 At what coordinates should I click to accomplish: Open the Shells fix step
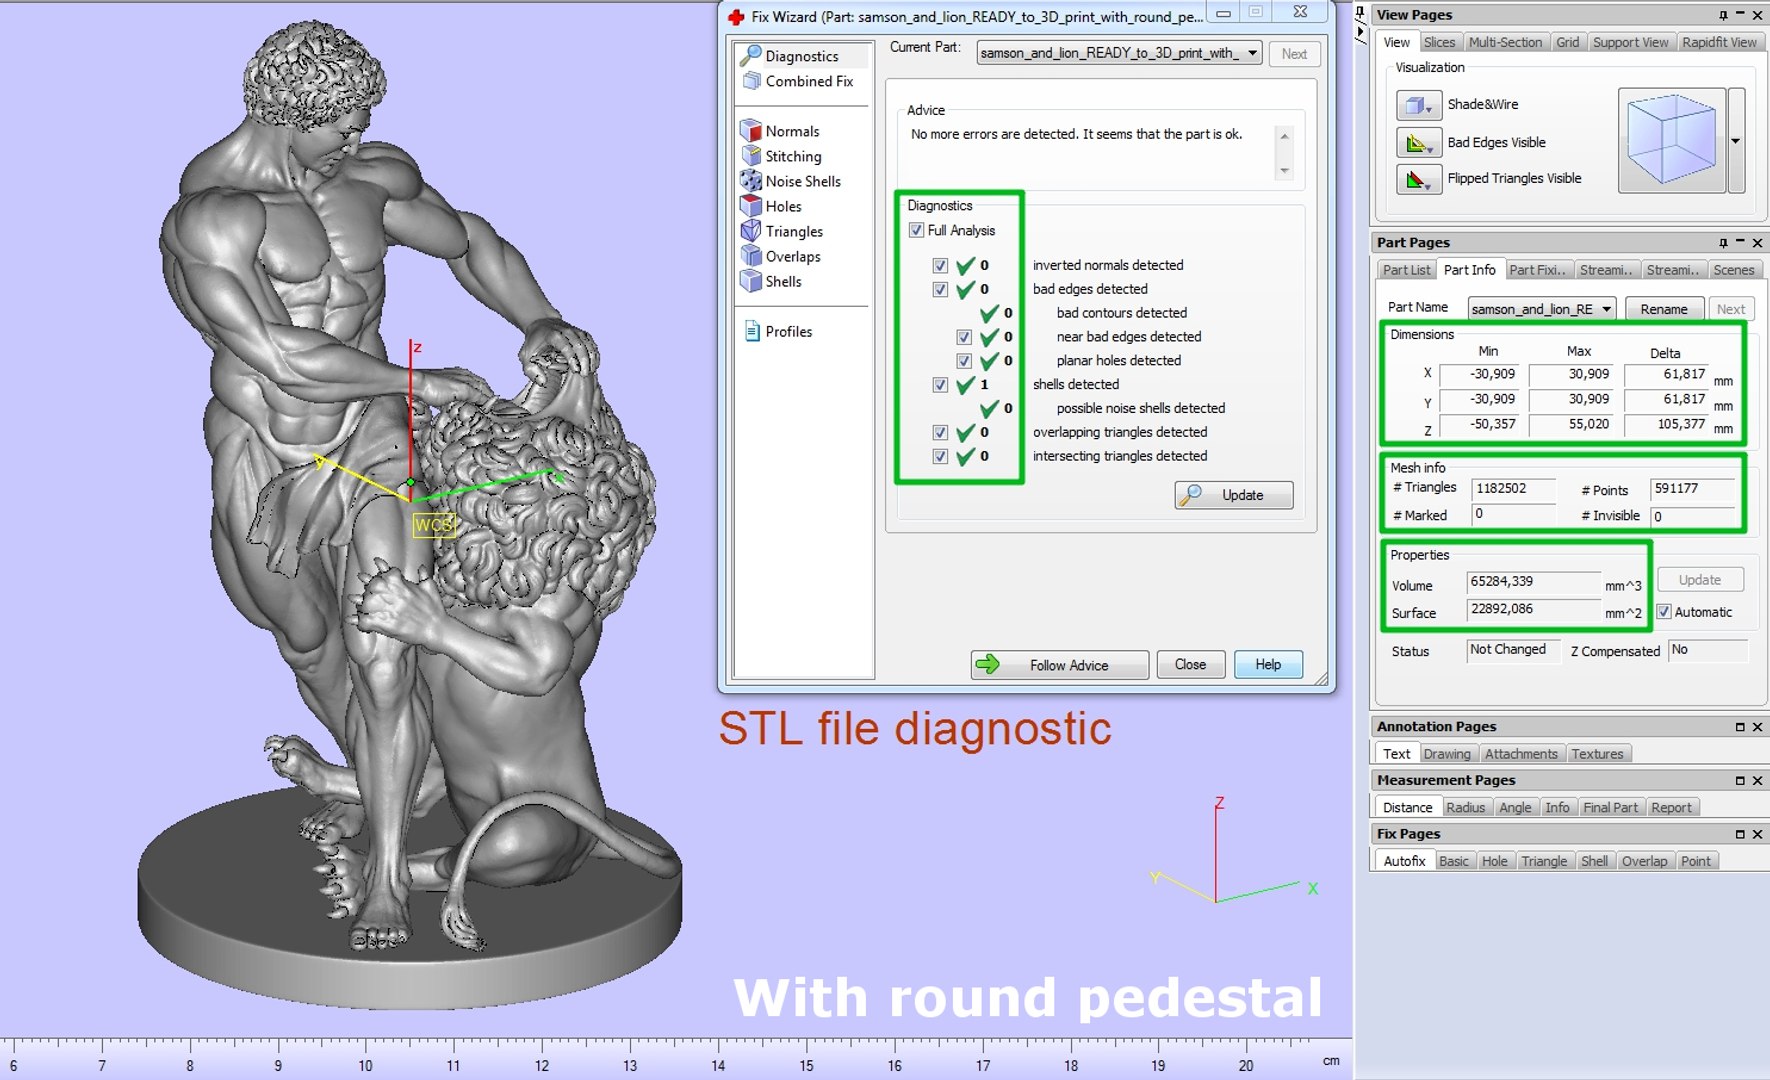(783, 281)
